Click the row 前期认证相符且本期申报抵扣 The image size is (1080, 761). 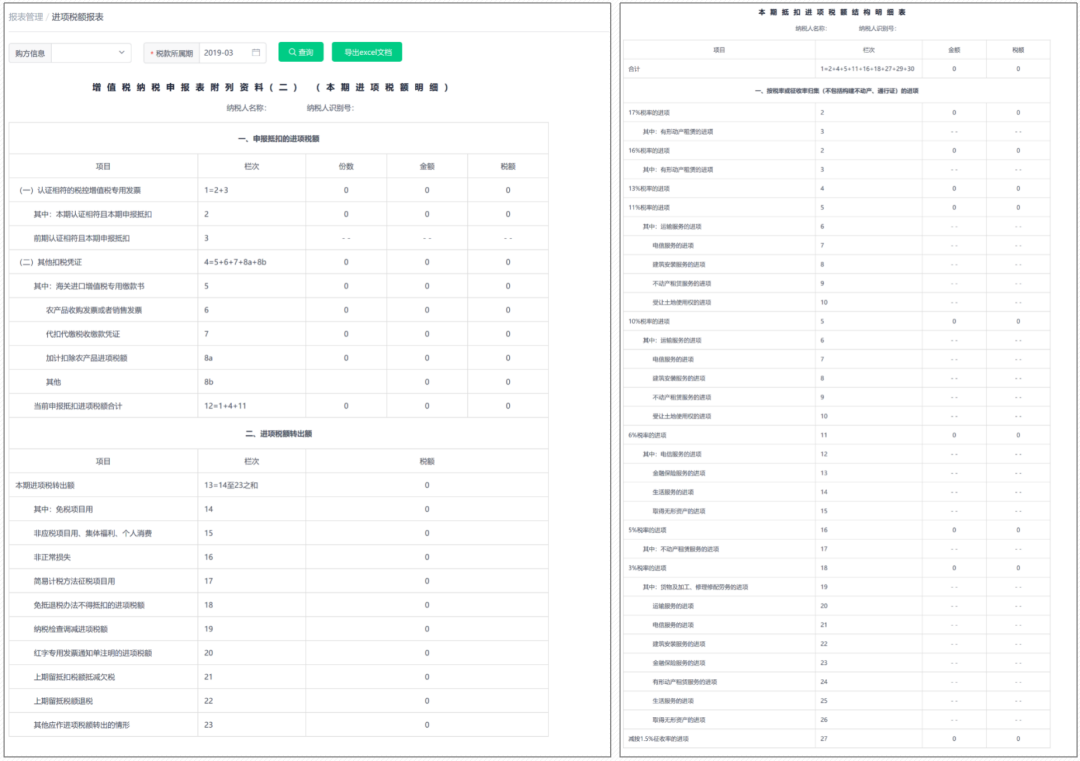point(278,238)
